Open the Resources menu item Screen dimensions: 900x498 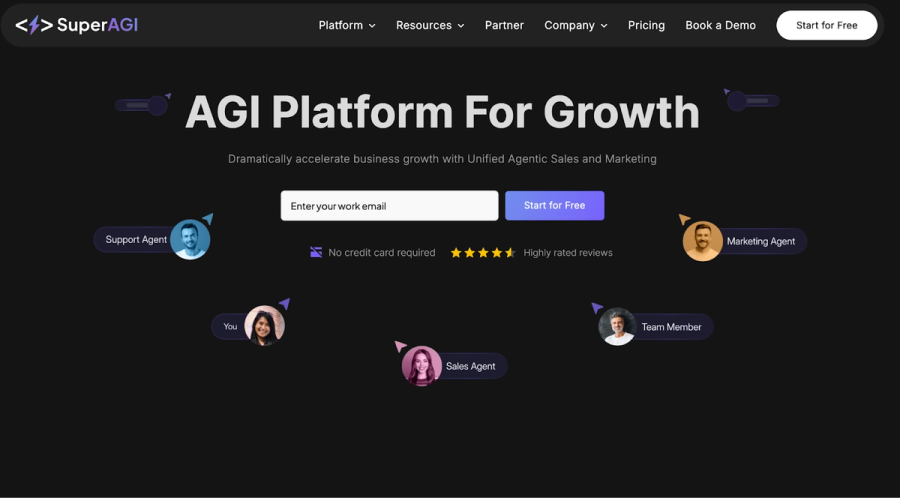point(424,25)
